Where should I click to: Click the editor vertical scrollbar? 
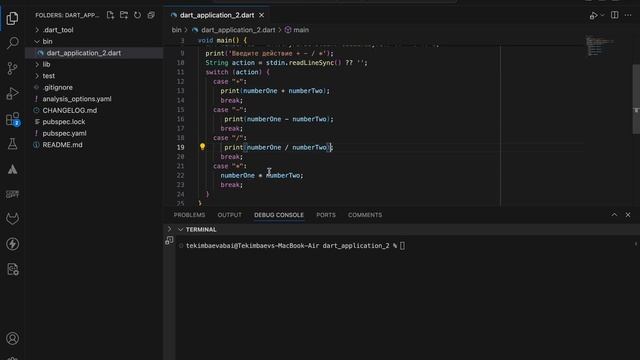[636, 98]
